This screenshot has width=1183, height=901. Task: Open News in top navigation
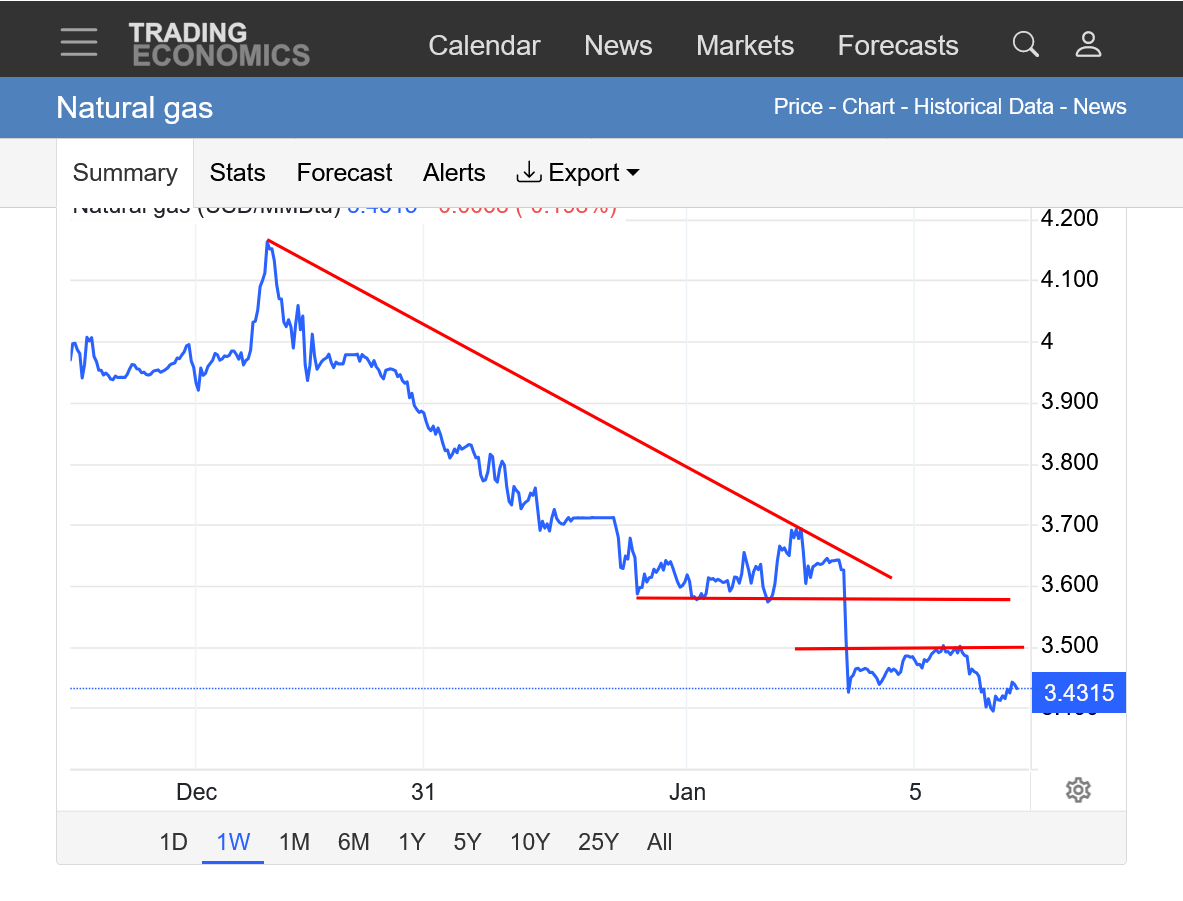[618, 46]
